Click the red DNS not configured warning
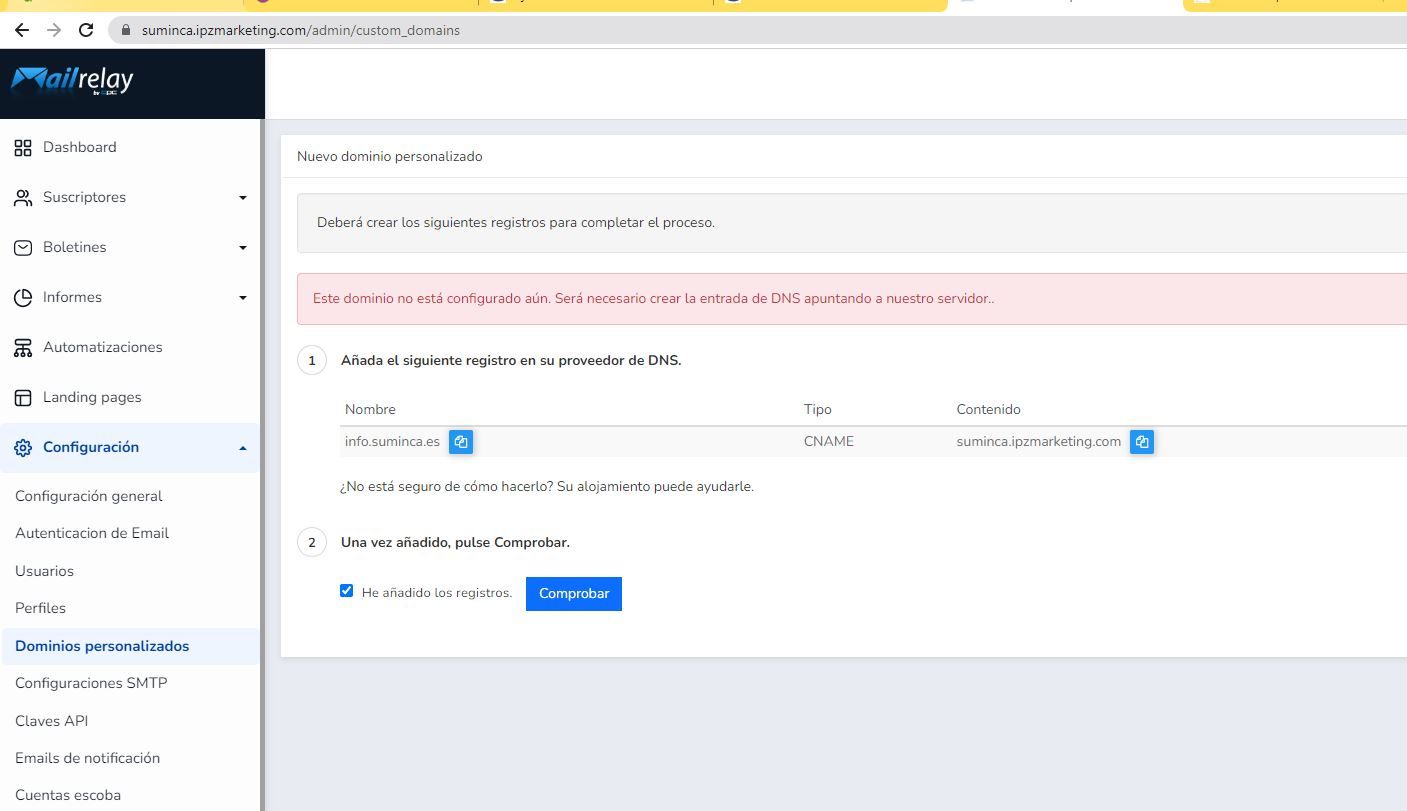Screen dimensions: 1407x811 tap(852, 298)
